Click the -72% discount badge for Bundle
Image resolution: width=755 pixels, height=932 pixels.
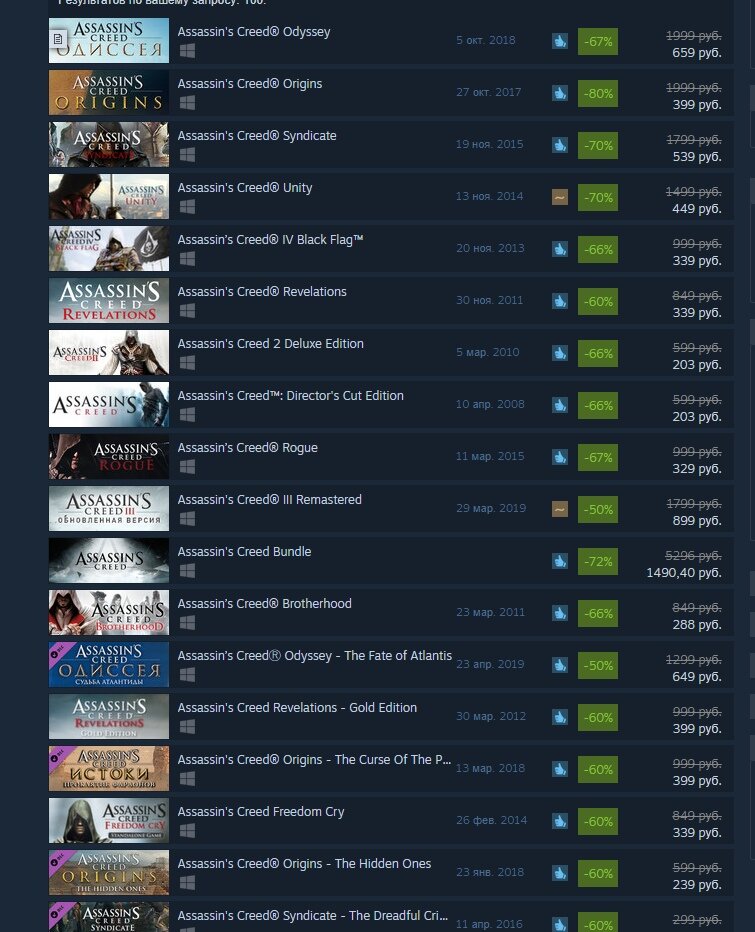598,561
